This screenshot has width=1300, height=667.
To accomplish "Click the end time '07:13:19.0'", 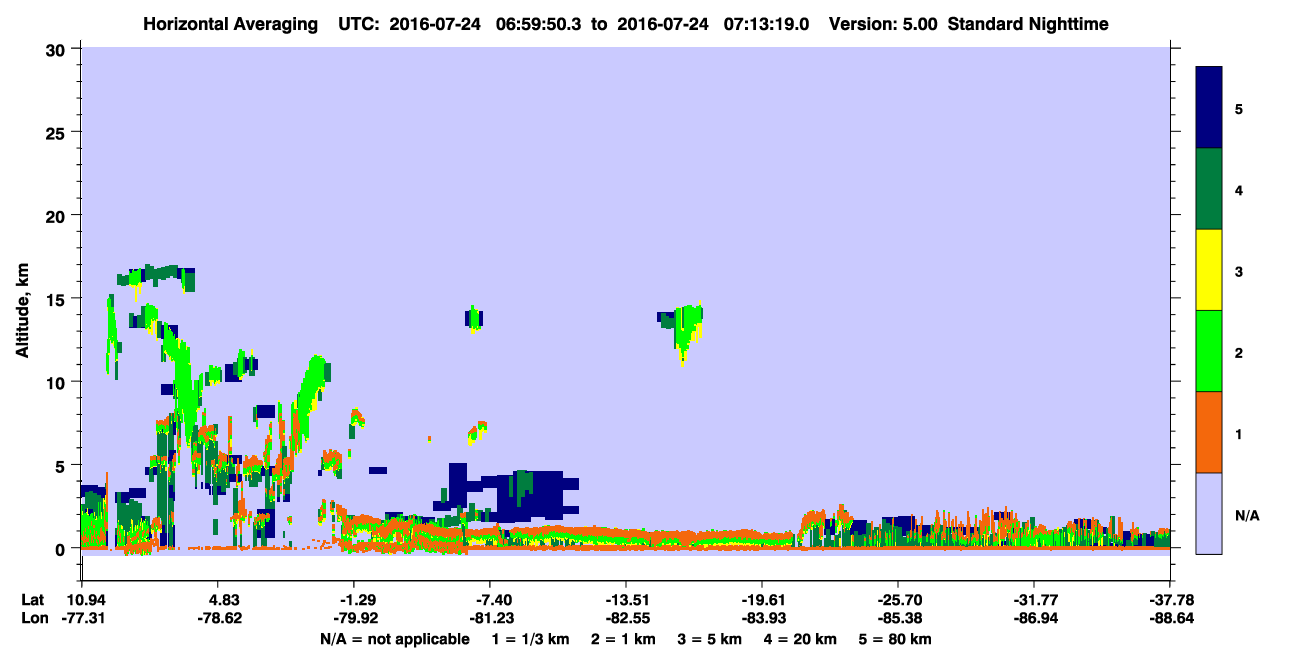I will pos(766,24).
